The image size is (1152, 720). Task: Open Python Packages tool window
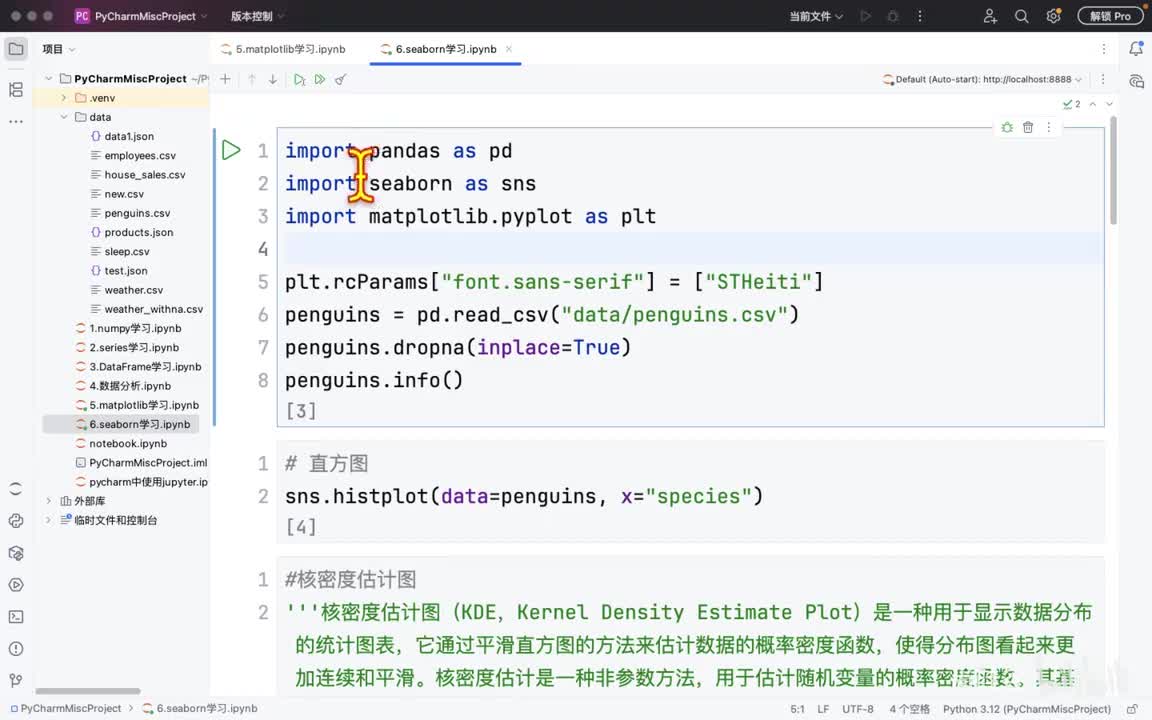pos(16,553)
